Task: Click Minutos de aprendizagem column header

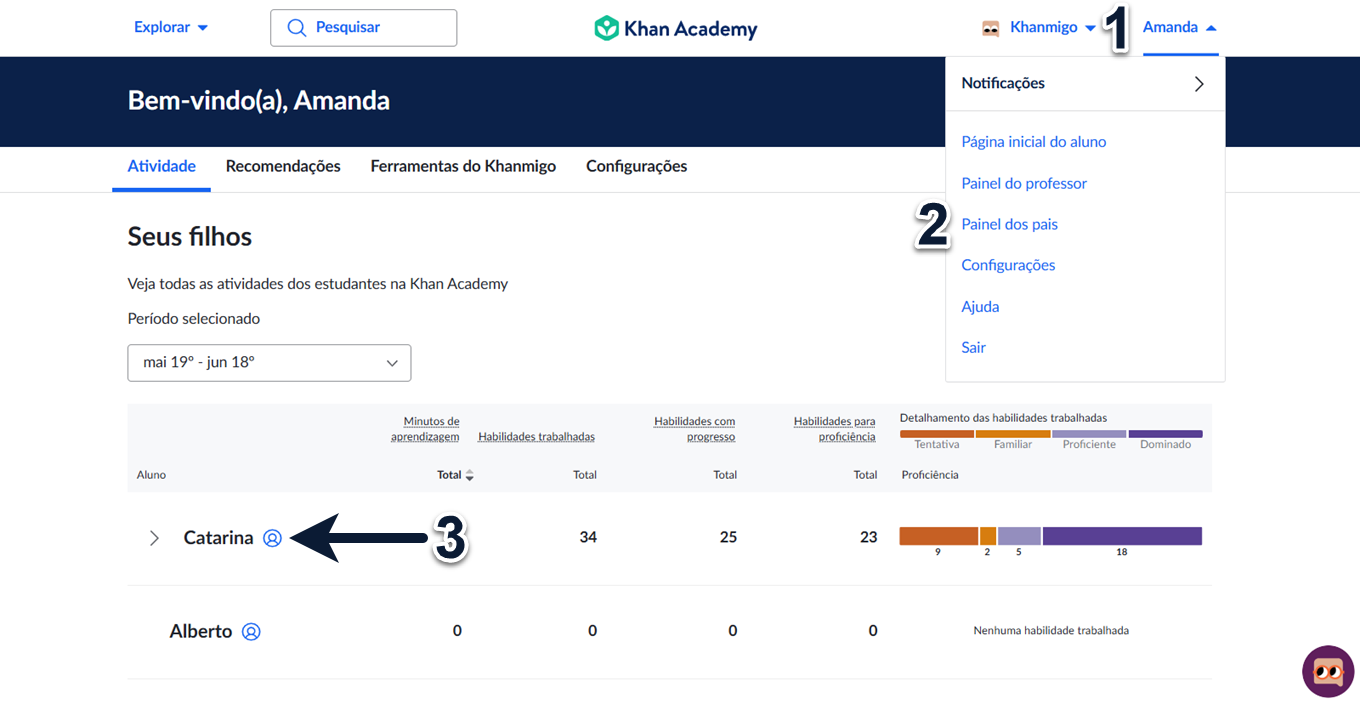Action: pyautogui.click(x=425, y=429)
